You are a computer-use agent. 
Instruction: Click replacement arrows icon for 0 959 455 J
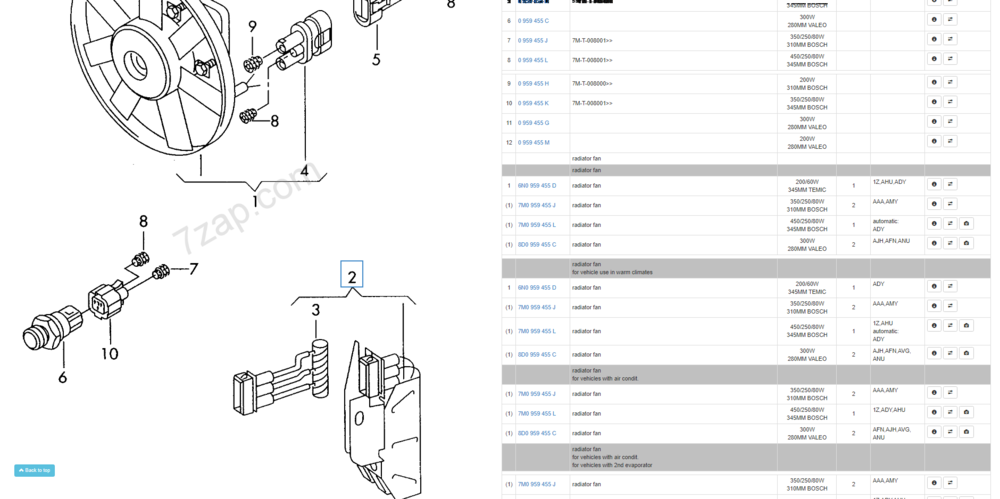coord(950,40)
